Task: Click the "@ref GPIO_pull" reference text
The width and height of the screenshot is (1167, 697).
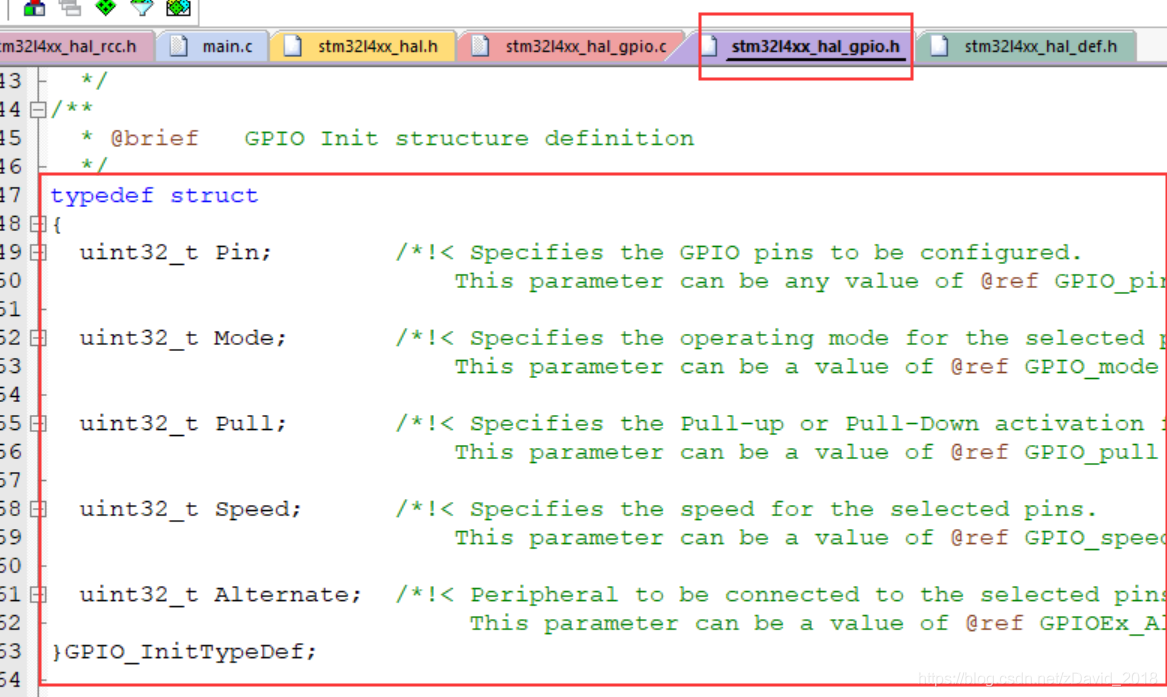Action: pyautogui.click(x=1054, y=452)
